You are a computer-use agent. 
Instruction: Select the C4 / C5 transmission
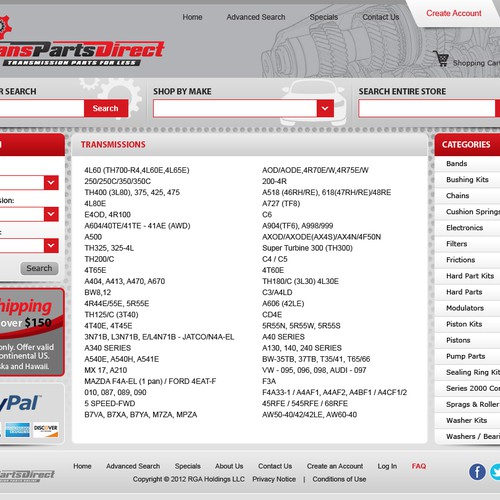coord(274,259)
